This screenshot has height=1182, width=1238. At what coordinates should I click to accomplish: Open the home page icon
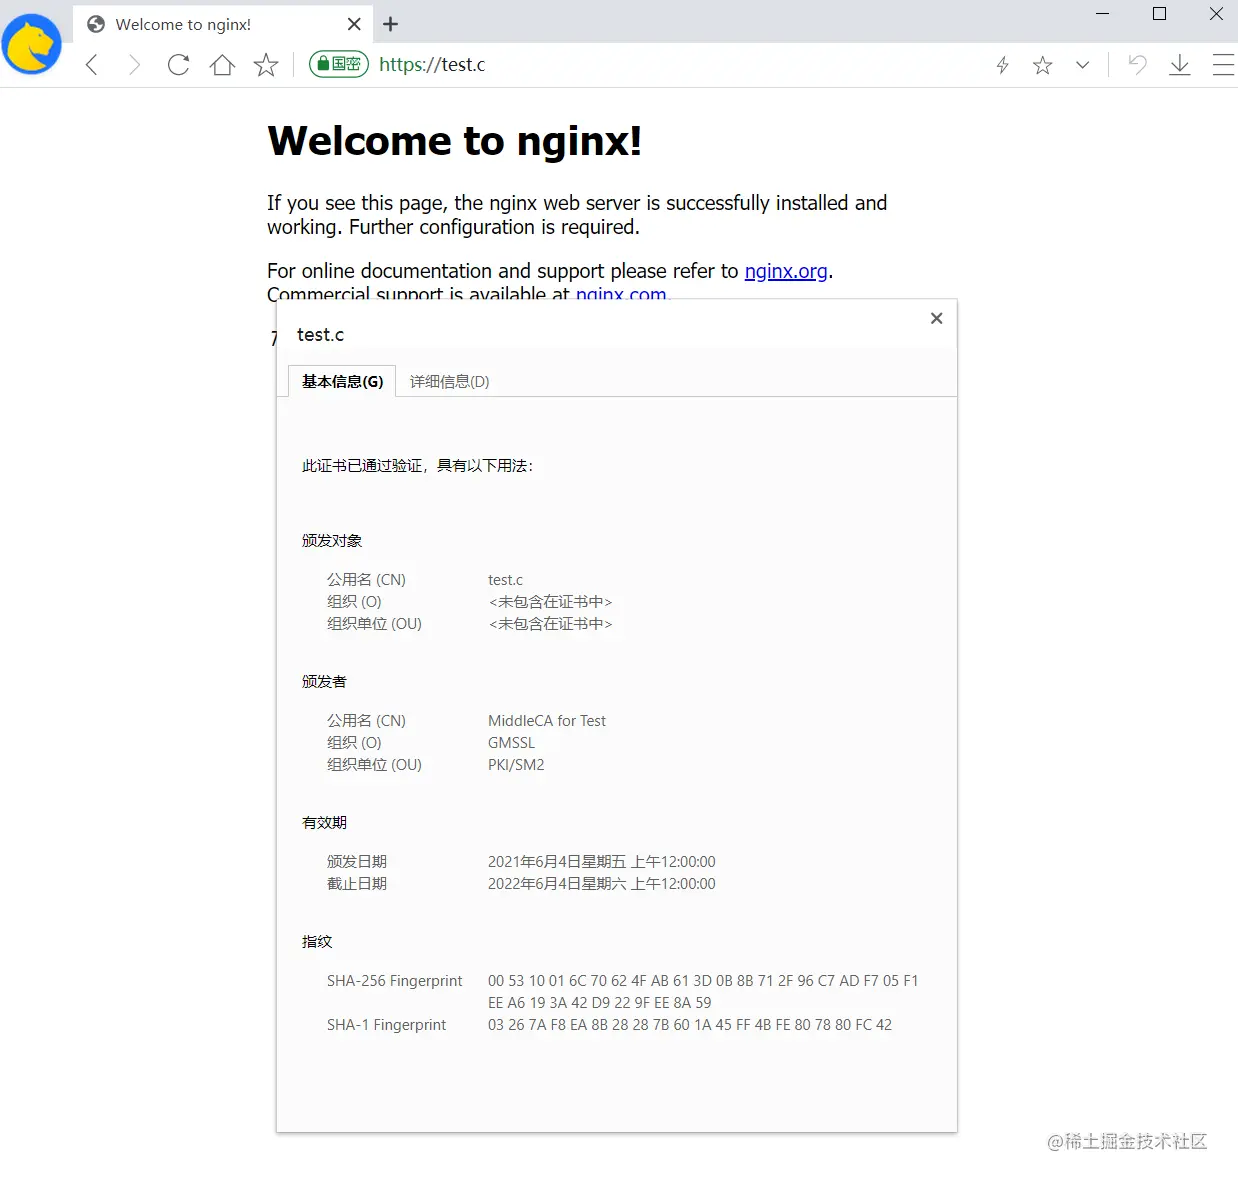pos(222,65)
